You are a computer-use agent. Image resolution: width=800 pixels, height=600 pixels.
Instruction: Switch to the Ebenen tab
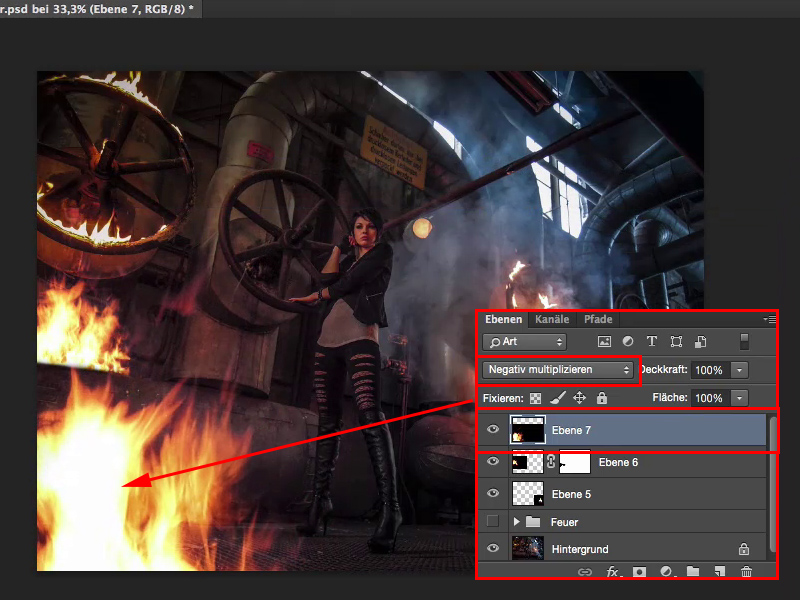coord(504,319)
